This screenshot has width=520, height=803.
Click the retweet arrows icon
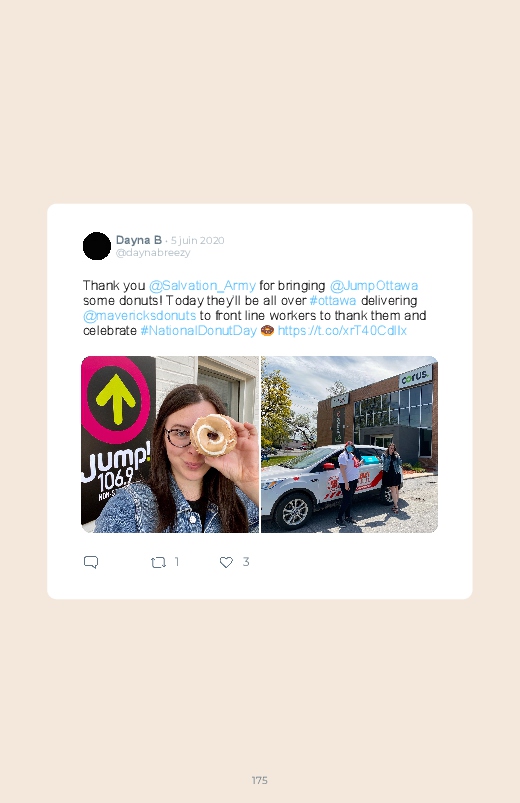[x=158, y=562]
